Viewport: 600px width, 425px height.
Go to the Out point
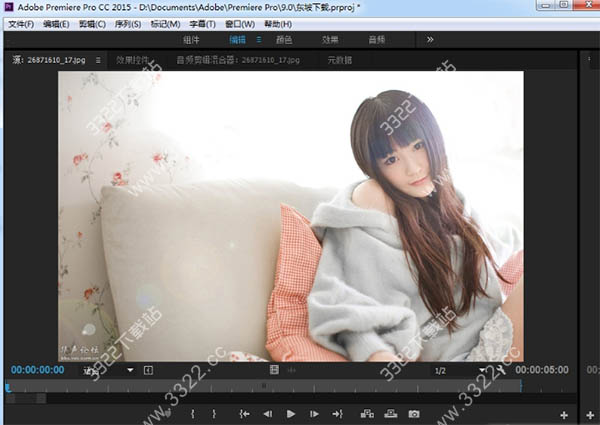pyautogui.click(x=338, y=414)
